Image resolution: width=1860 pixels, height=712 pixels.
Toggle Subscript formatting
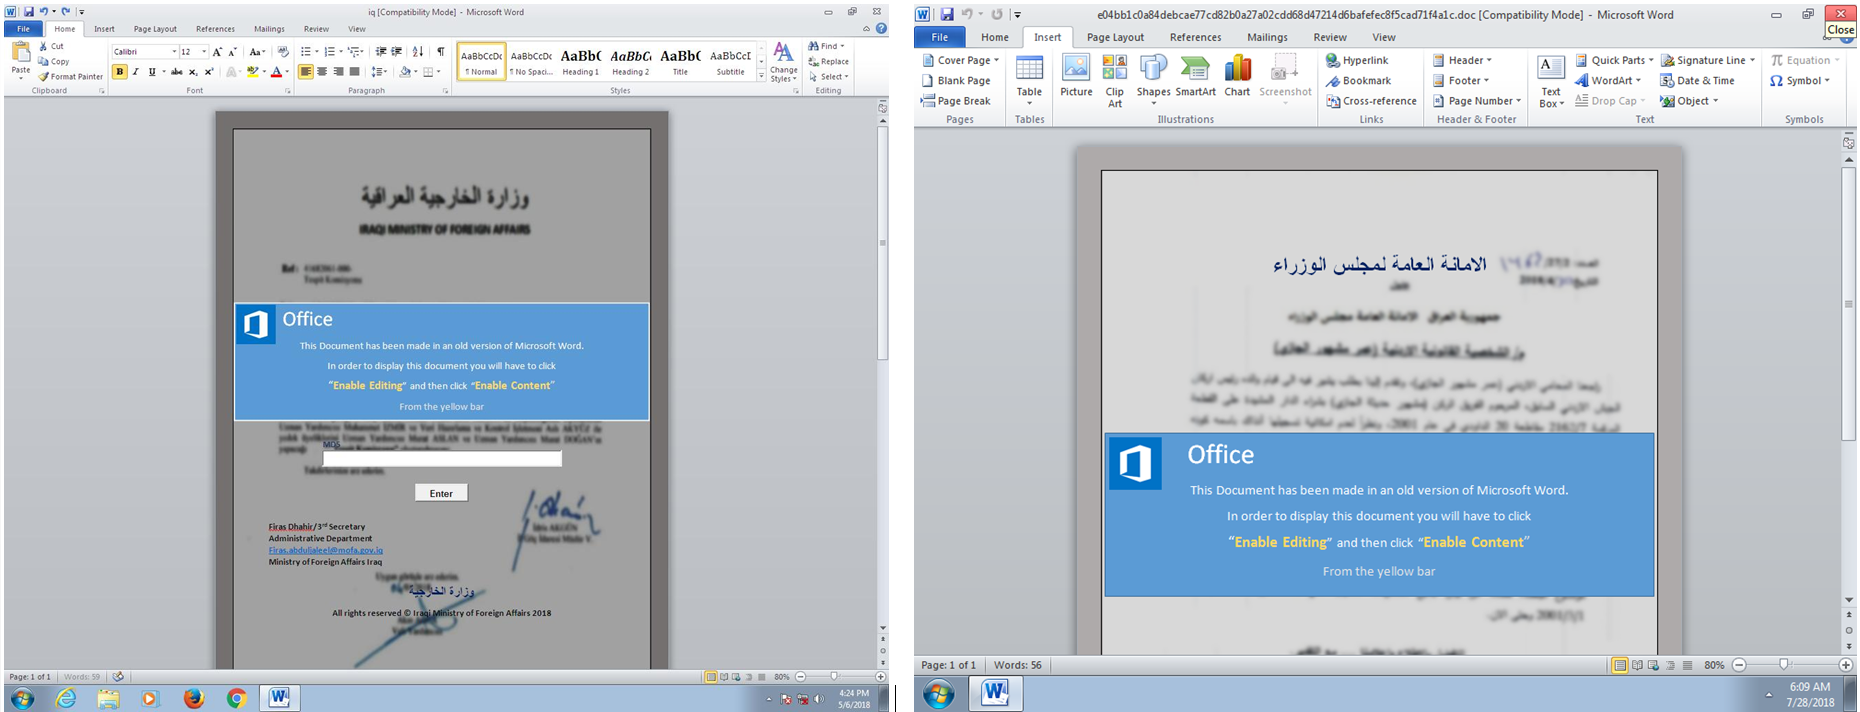pos(193,72)
